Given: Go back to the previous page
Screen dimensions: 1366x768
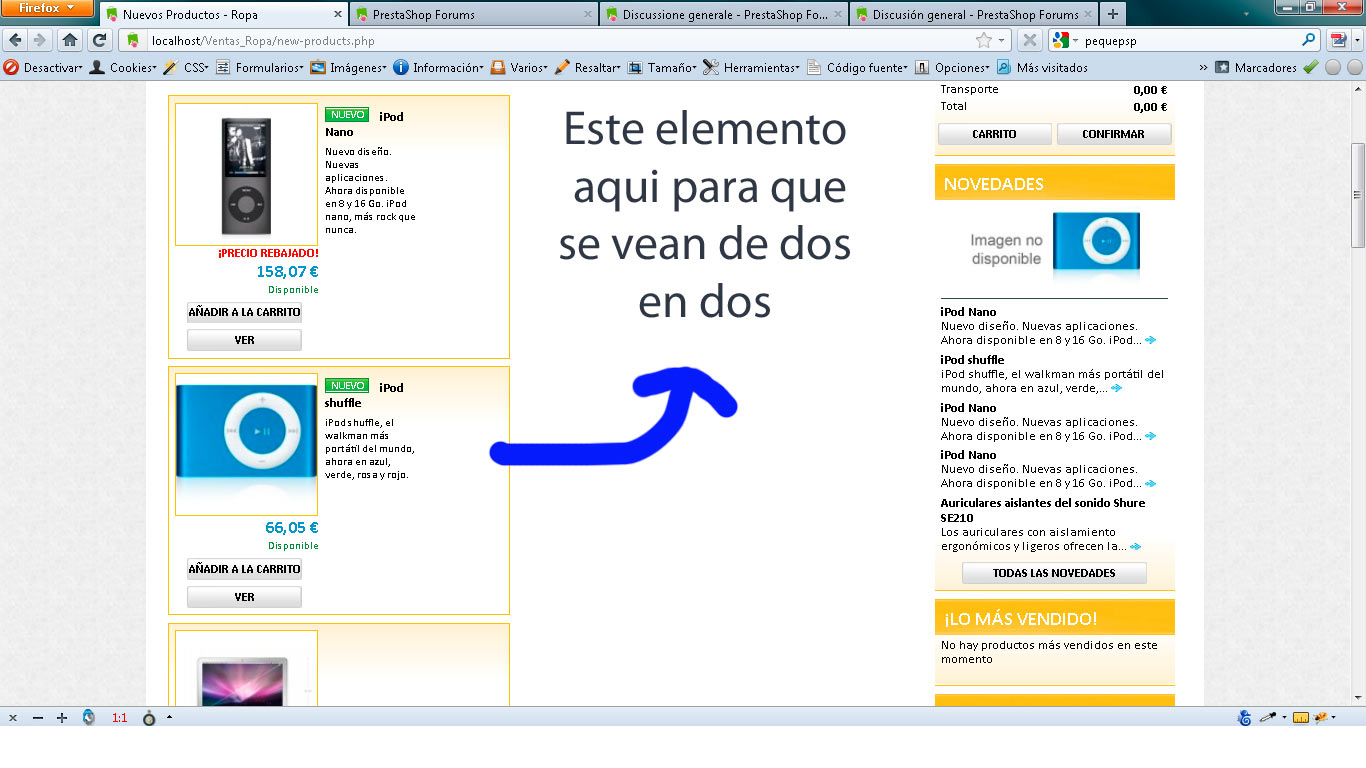Looking at the screenshot, I should point(15,40).
